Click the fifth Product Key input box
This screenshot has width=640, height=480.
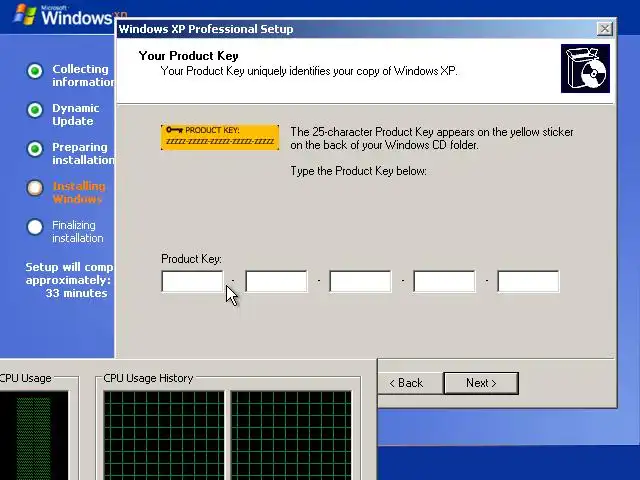[529, 281]
